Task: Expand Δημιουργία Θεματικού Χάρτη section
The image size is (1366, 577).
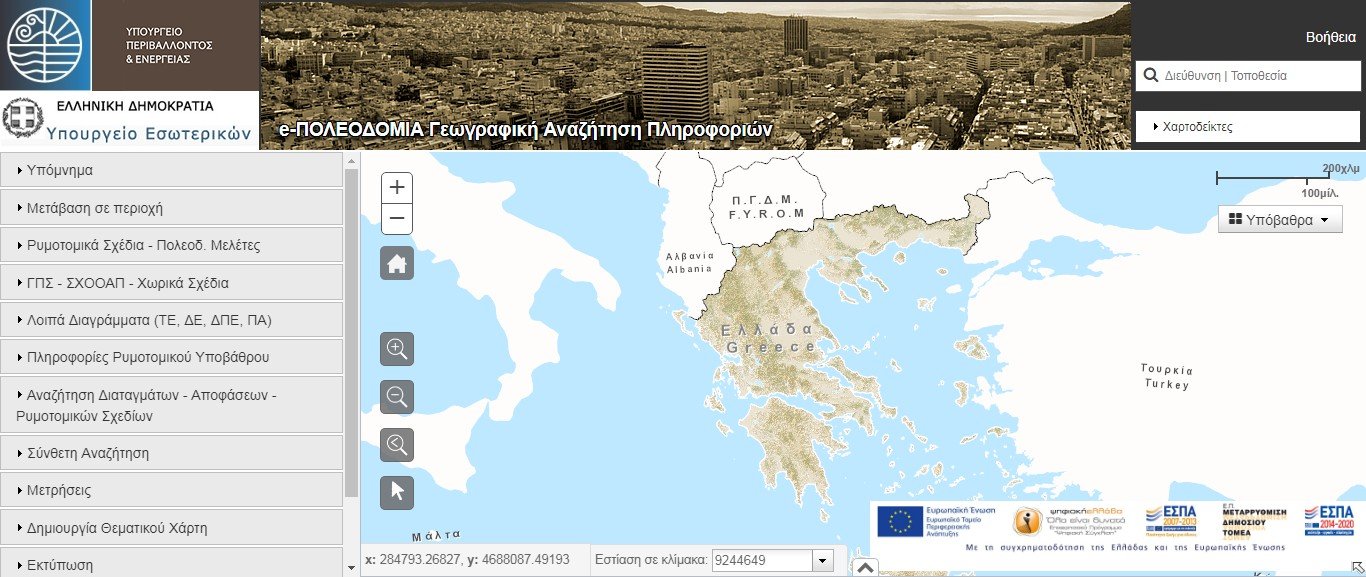Action: click(x=171, y=527)
